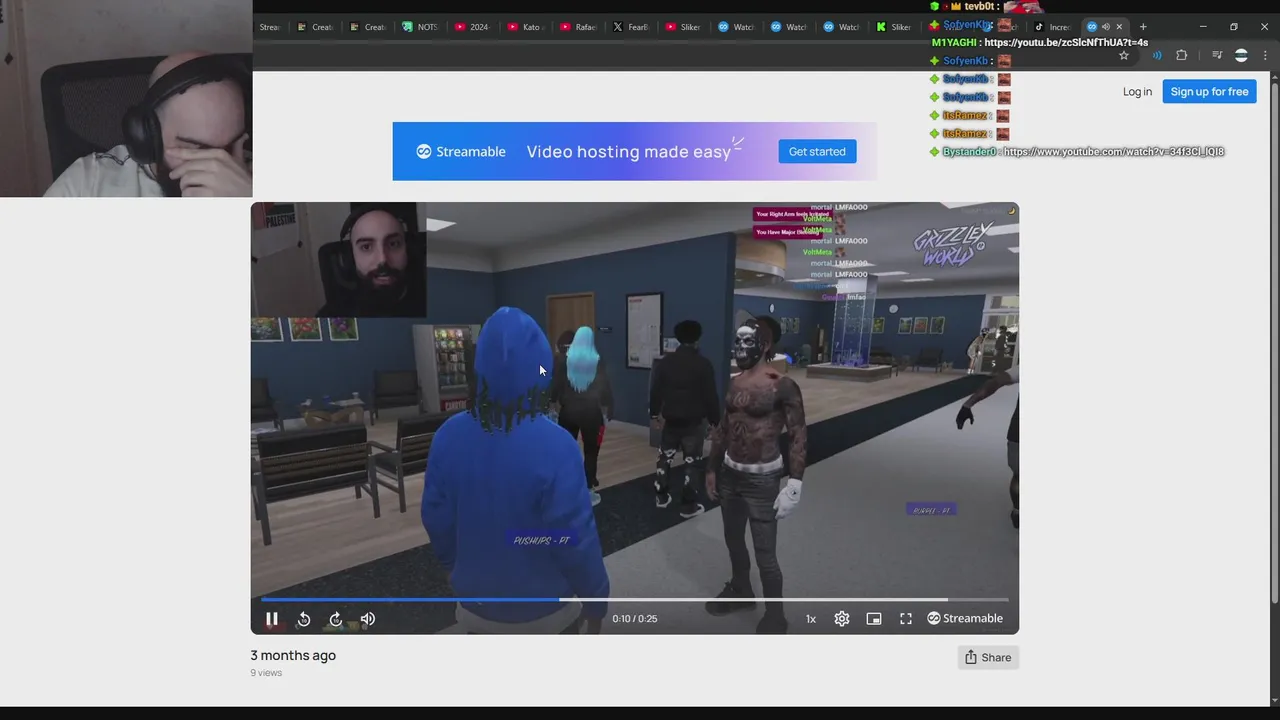Image resolution: width=1280 pixels, height=720 pixels.
Task: Switch to the TikTok Incre tab
Action: 1052,27
